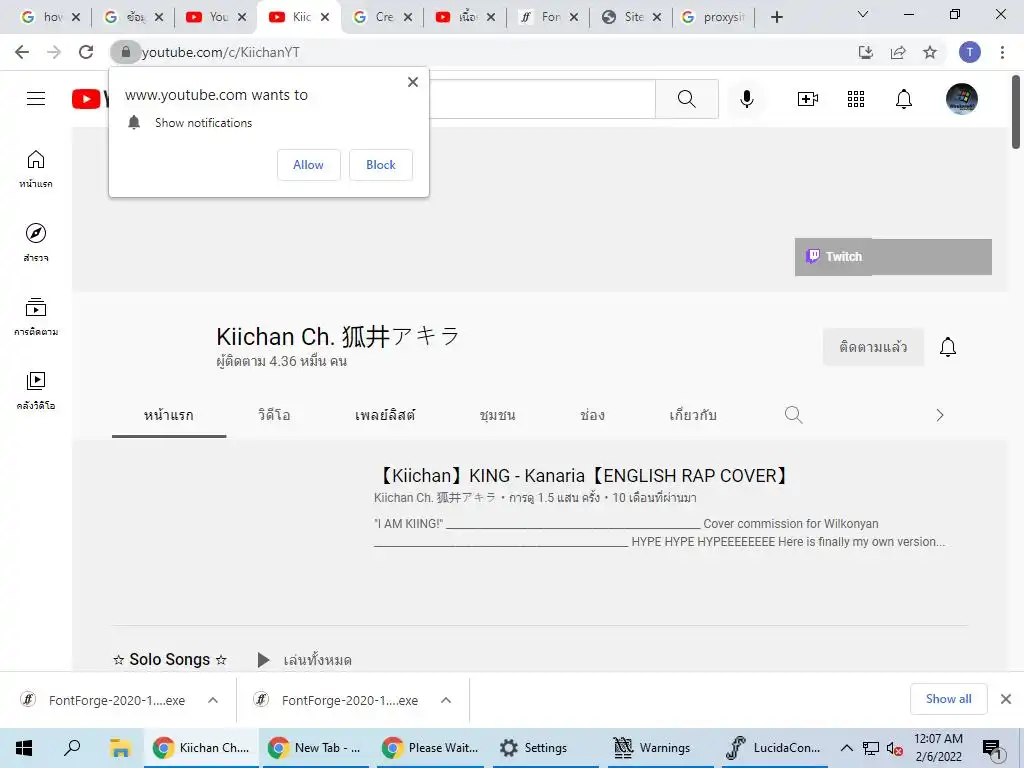1024x768 pixels.
Task: Switch to LucidaCon FontForge taskbar window
Action: (x=774, y=748)
